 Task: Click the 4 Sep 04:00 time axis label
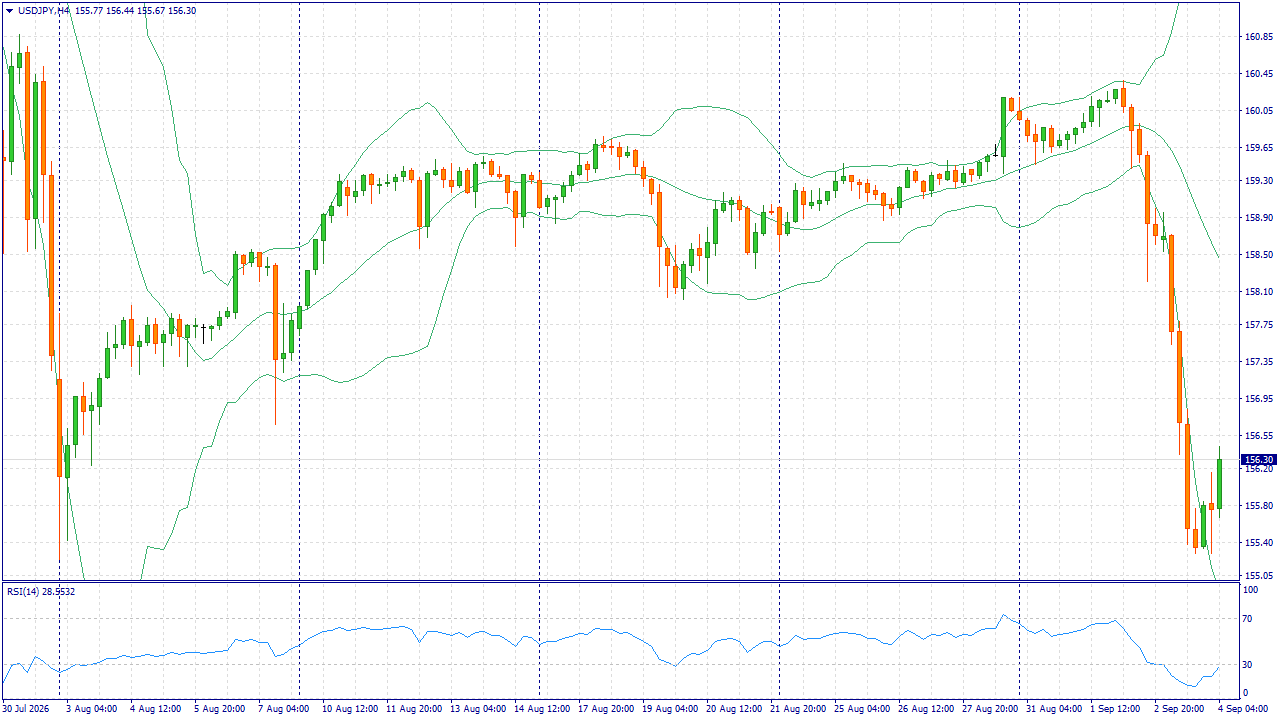[1242, 709]
